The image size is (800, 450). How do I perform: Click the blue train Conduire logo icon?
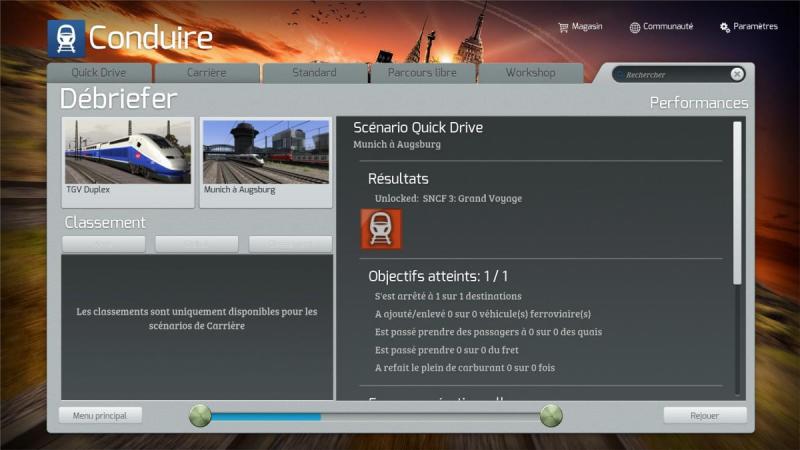click(66, 38)
